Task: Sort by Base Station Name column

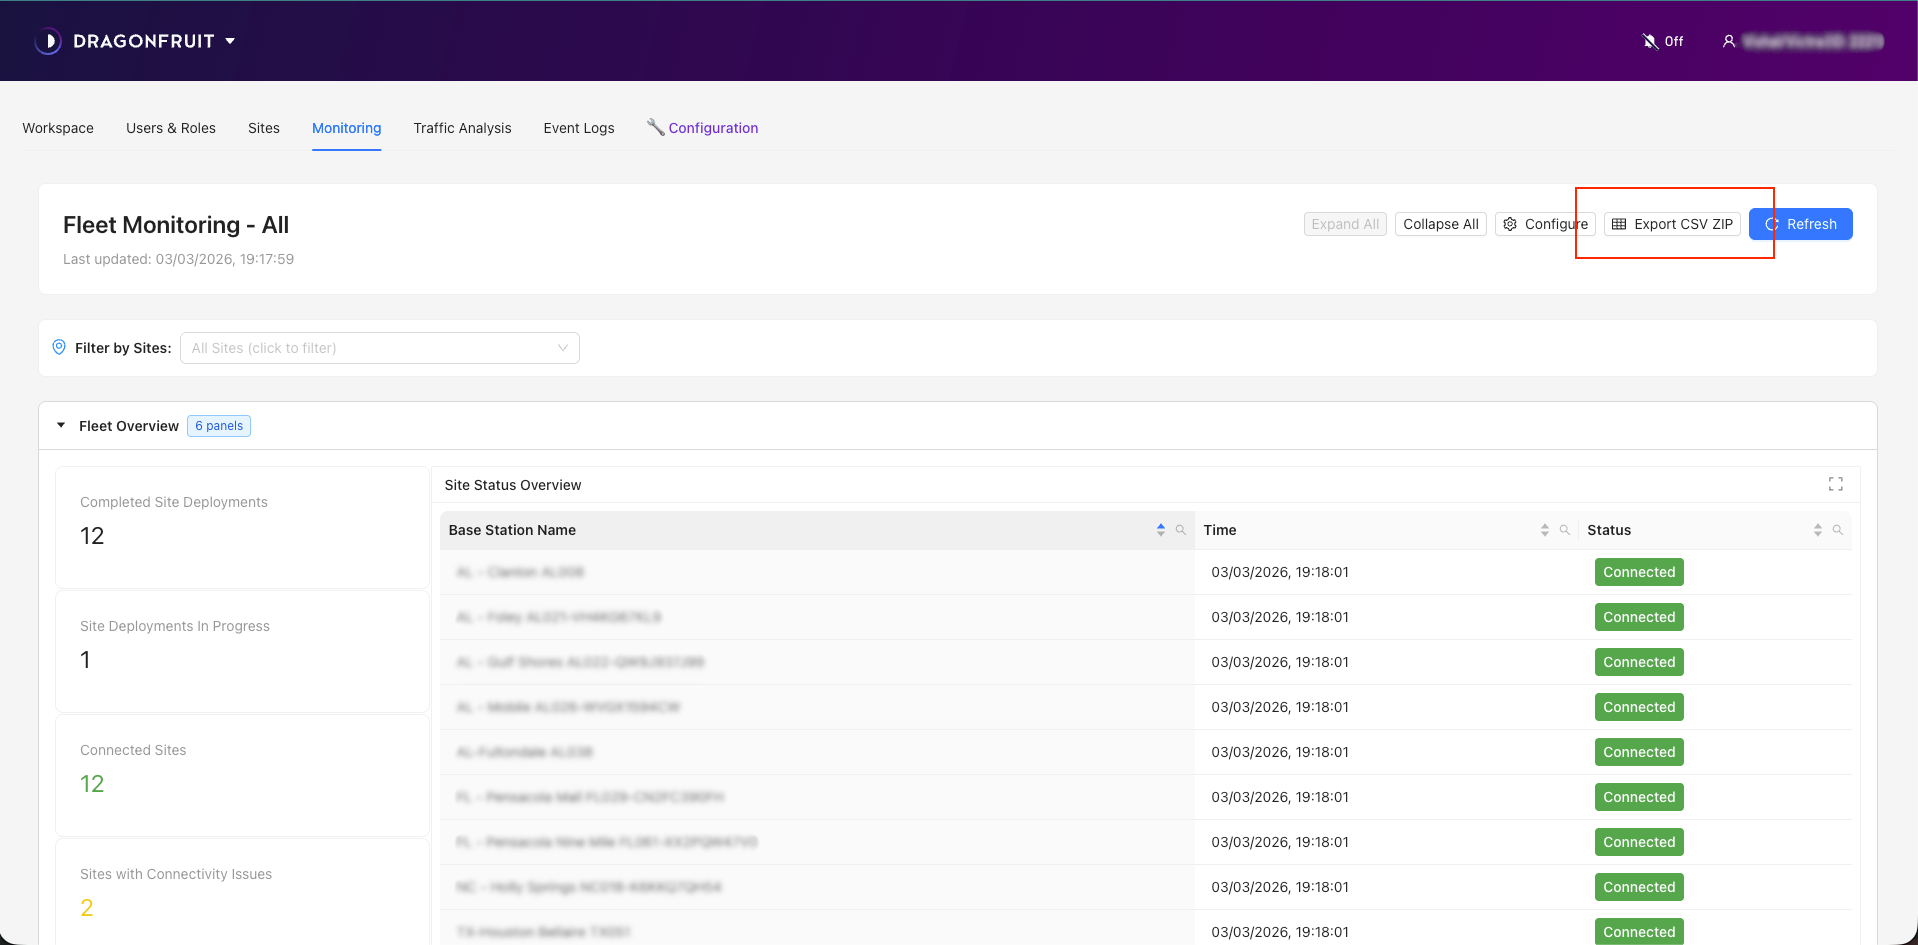Action: pyautogui.click(x=1160, y=530)
